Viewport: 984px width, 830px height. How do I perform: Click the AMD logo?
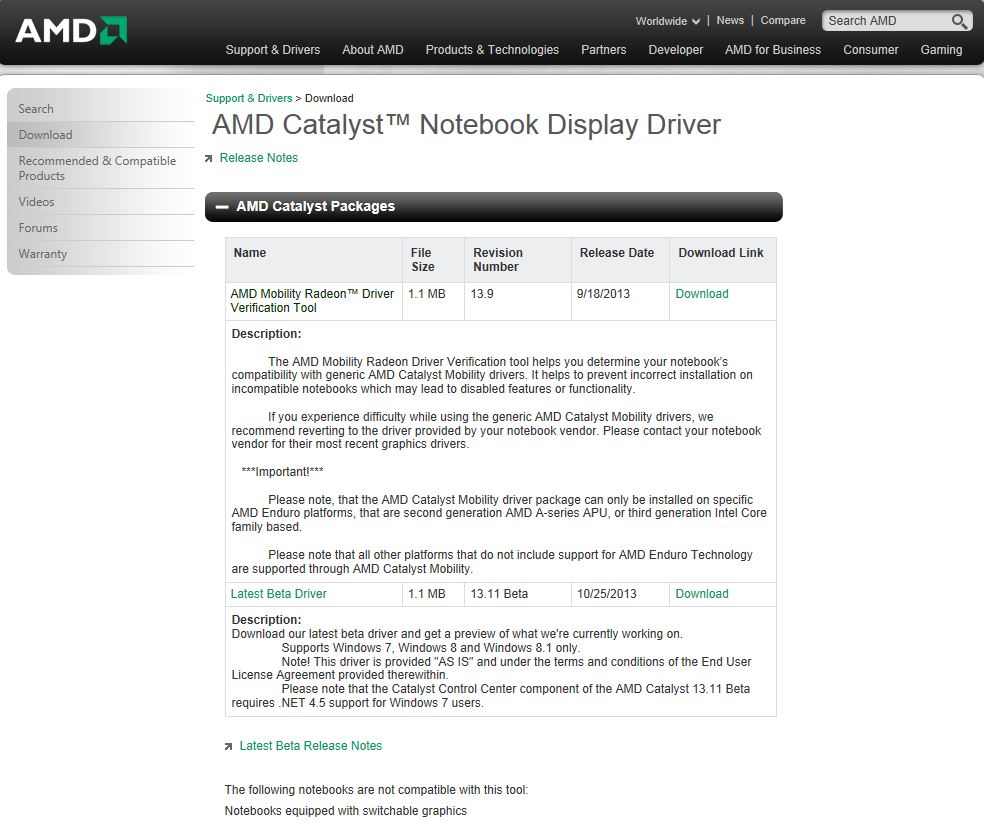71,30
